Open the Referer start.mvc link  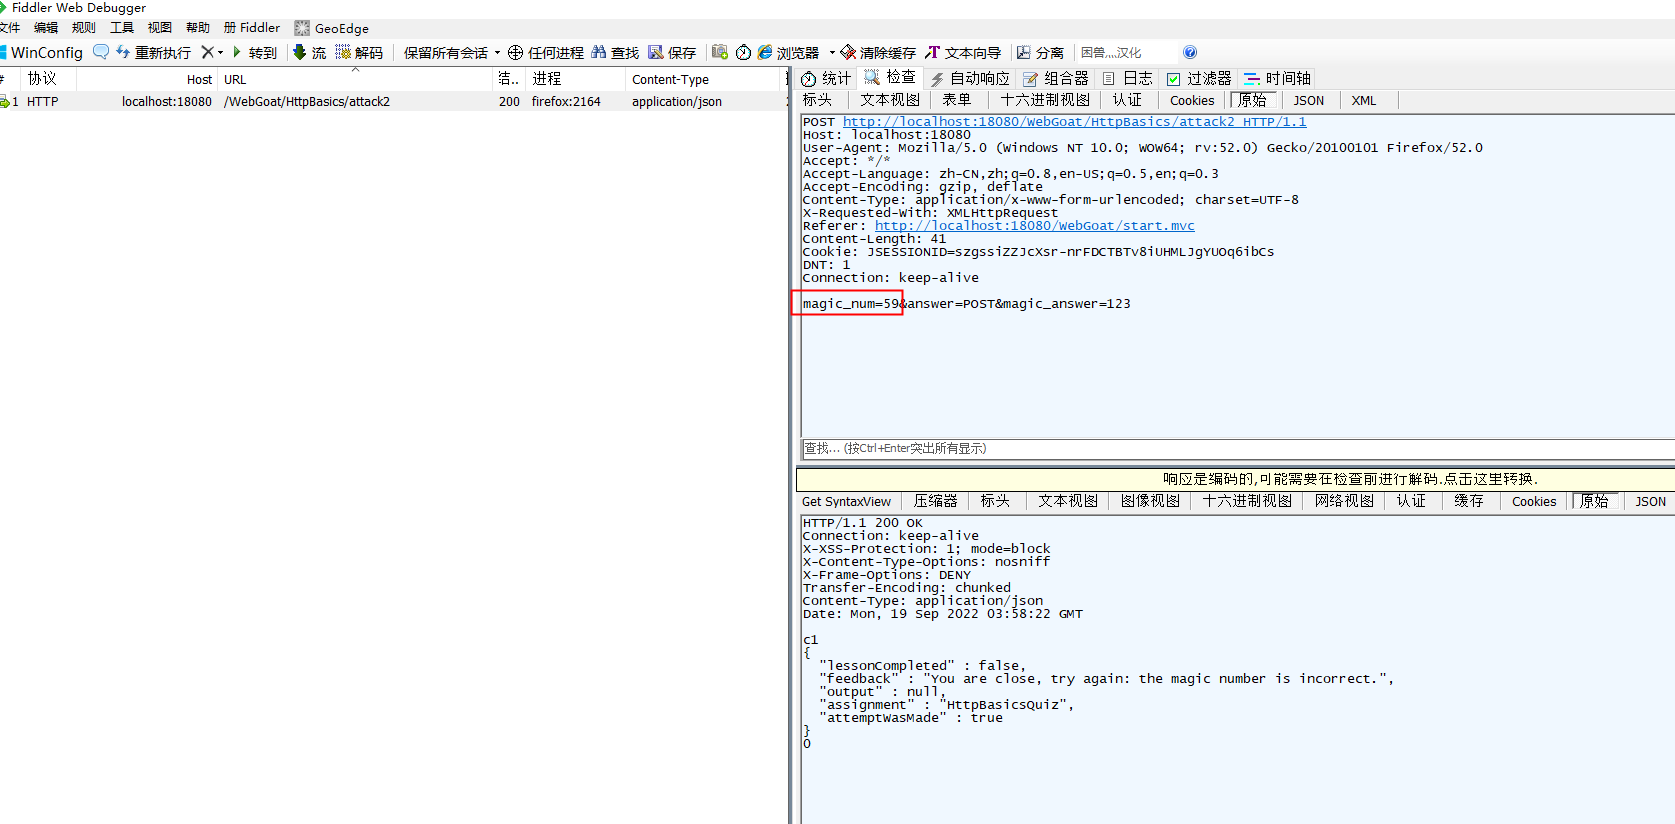[x=1035, y=226]
